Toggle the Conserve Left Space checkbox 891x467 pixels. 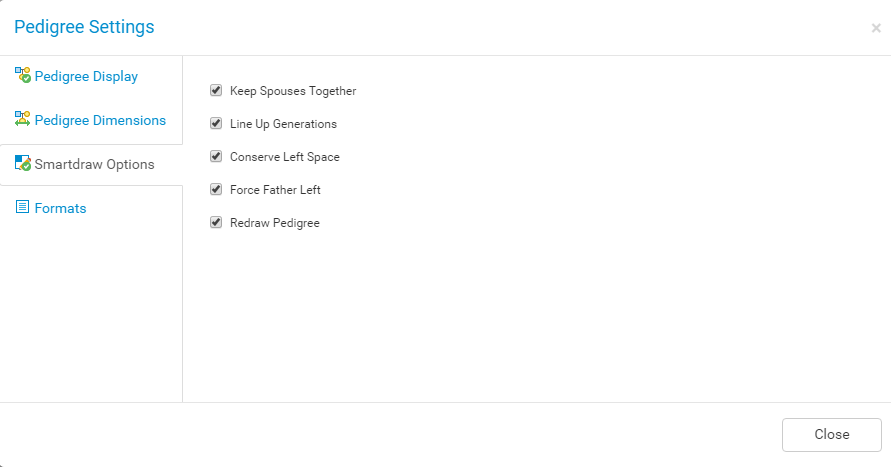coord(216,156)
